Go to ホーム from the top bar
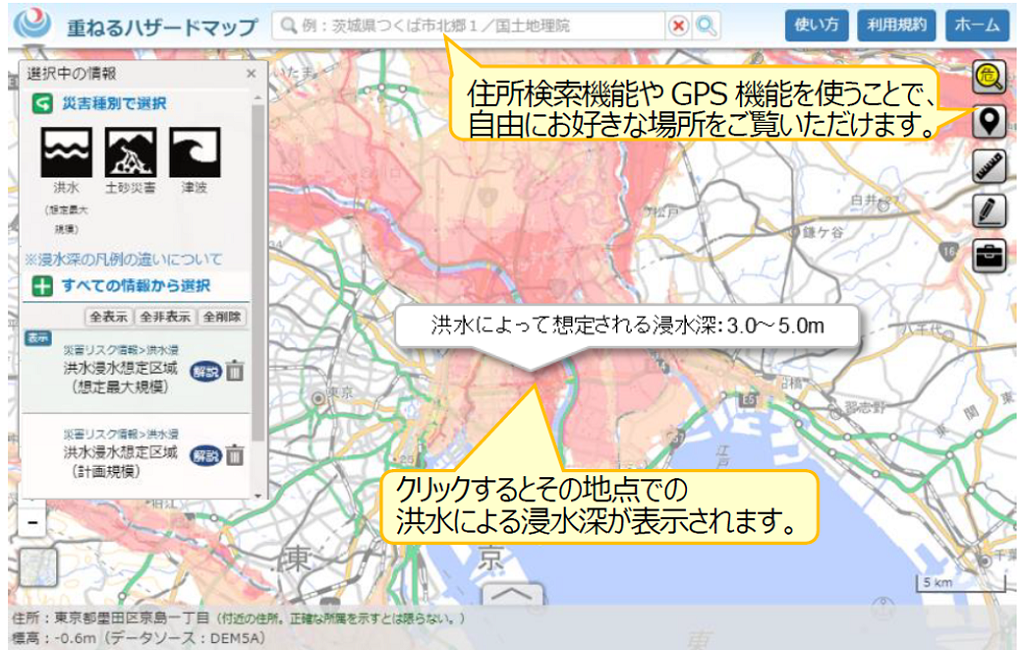This screenshot has width=1023, height=650. [975, 23]
